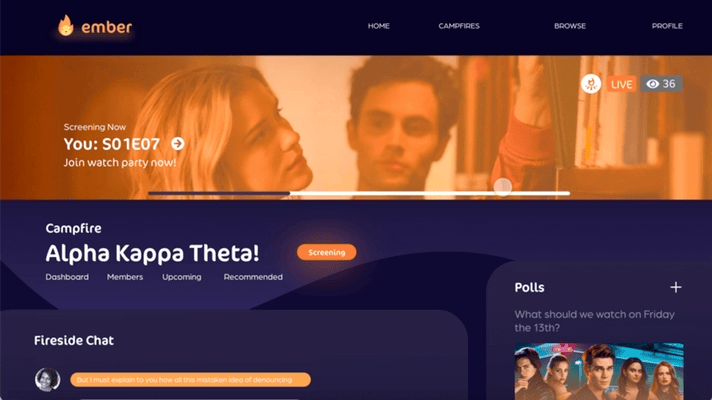
Task: Add a new poll with plus icon
Action: (x=676, y=287)
